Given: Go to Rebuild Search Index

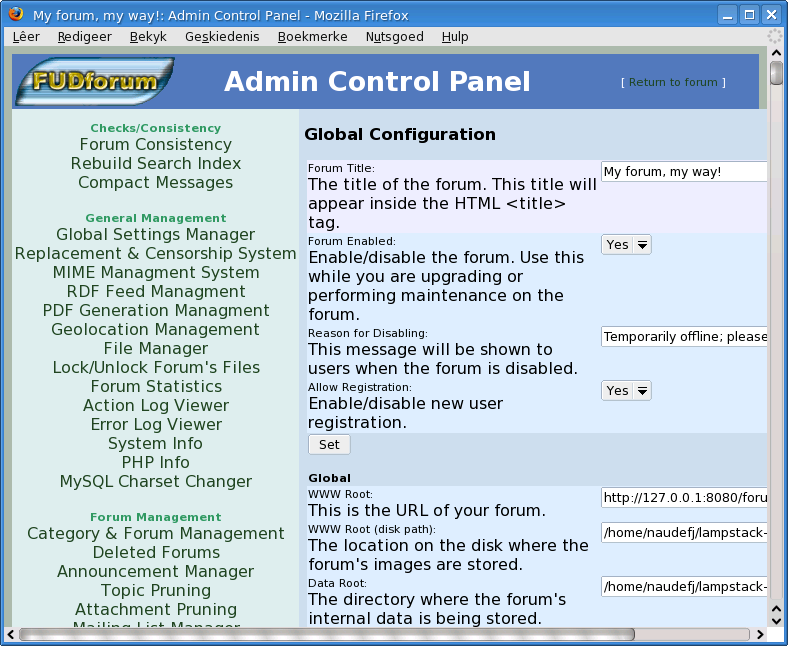Looking at the screenshot, I should (155, 163).
